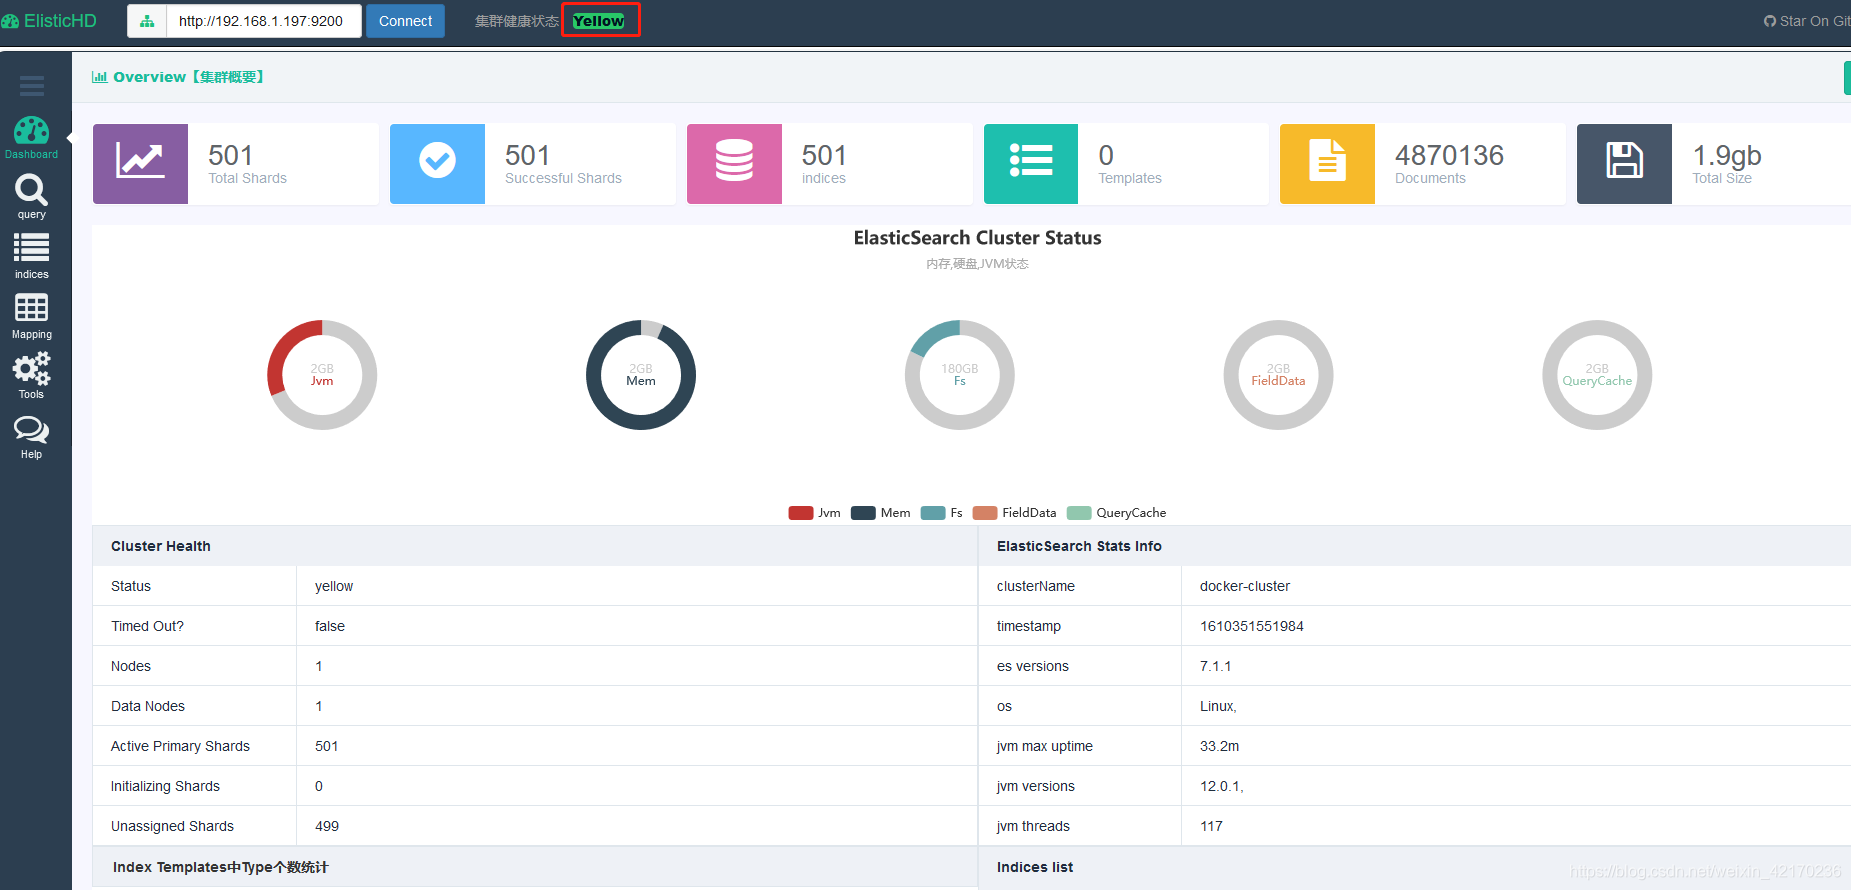The width and height of the screenshot is (1851, 890).
Task: Open the Star On GitHub link
Action: pos(1806,21)
